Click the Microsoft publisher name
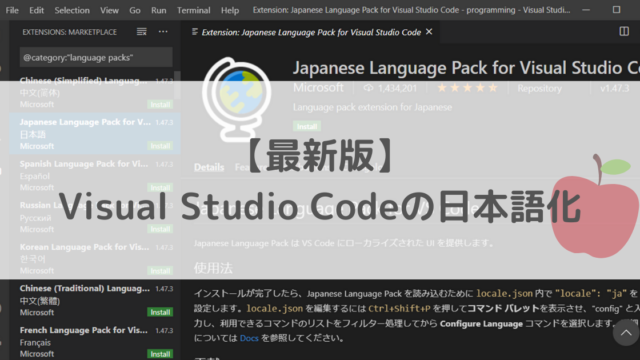The image size is (640, 360). pyautogui.click(x=318, y=88)
